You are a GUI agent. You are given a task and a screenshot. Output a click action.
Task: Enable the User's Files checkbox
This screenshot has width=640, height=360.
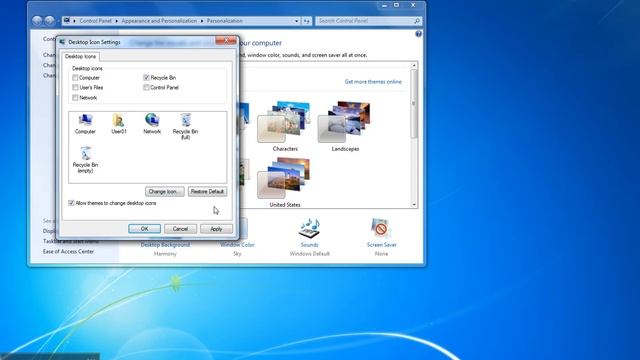click(75, 87)
